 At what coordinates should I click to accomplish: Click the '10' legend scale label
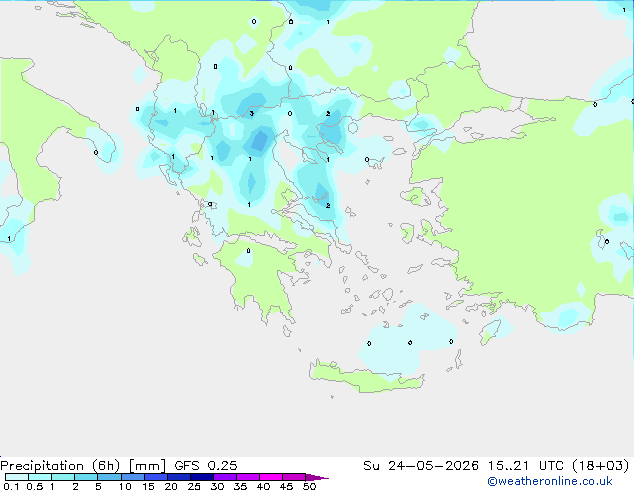click(x=125, y=486)
